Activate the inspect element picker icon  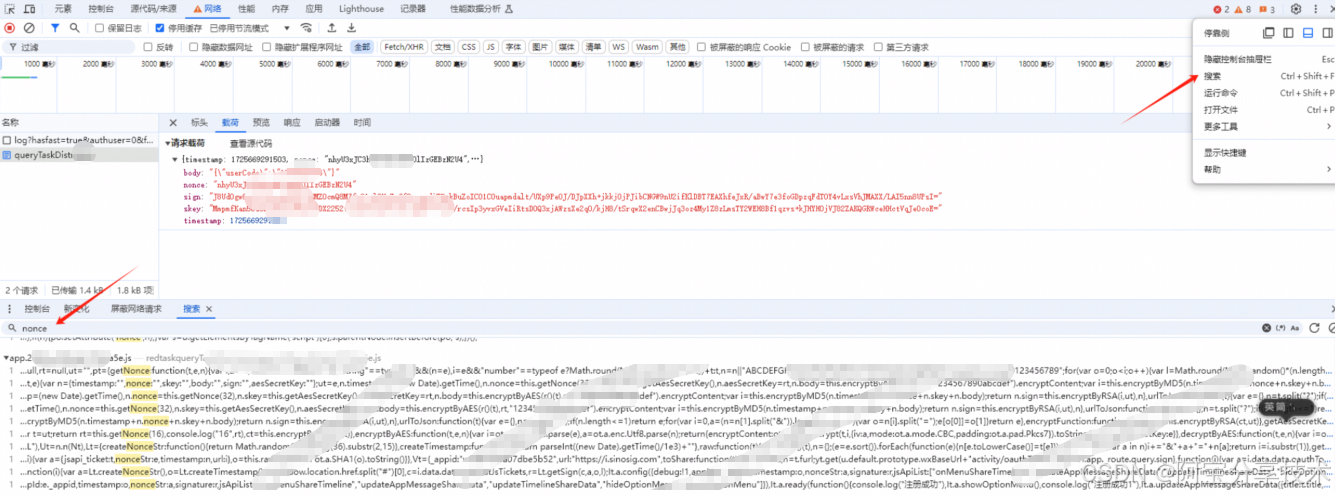click(11, 9)
